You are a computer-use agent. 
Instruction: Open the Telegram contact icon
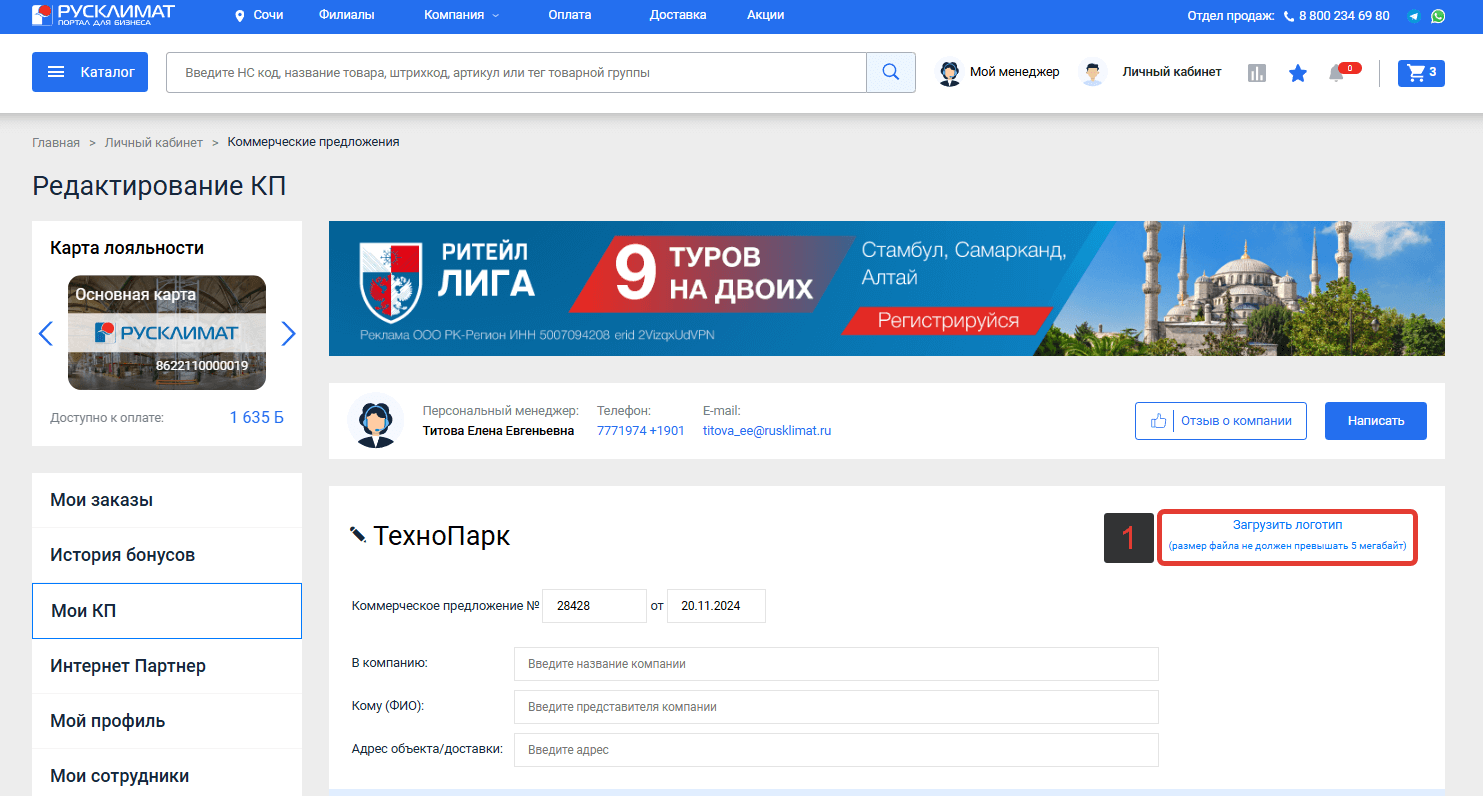[x=1414, y=16]
